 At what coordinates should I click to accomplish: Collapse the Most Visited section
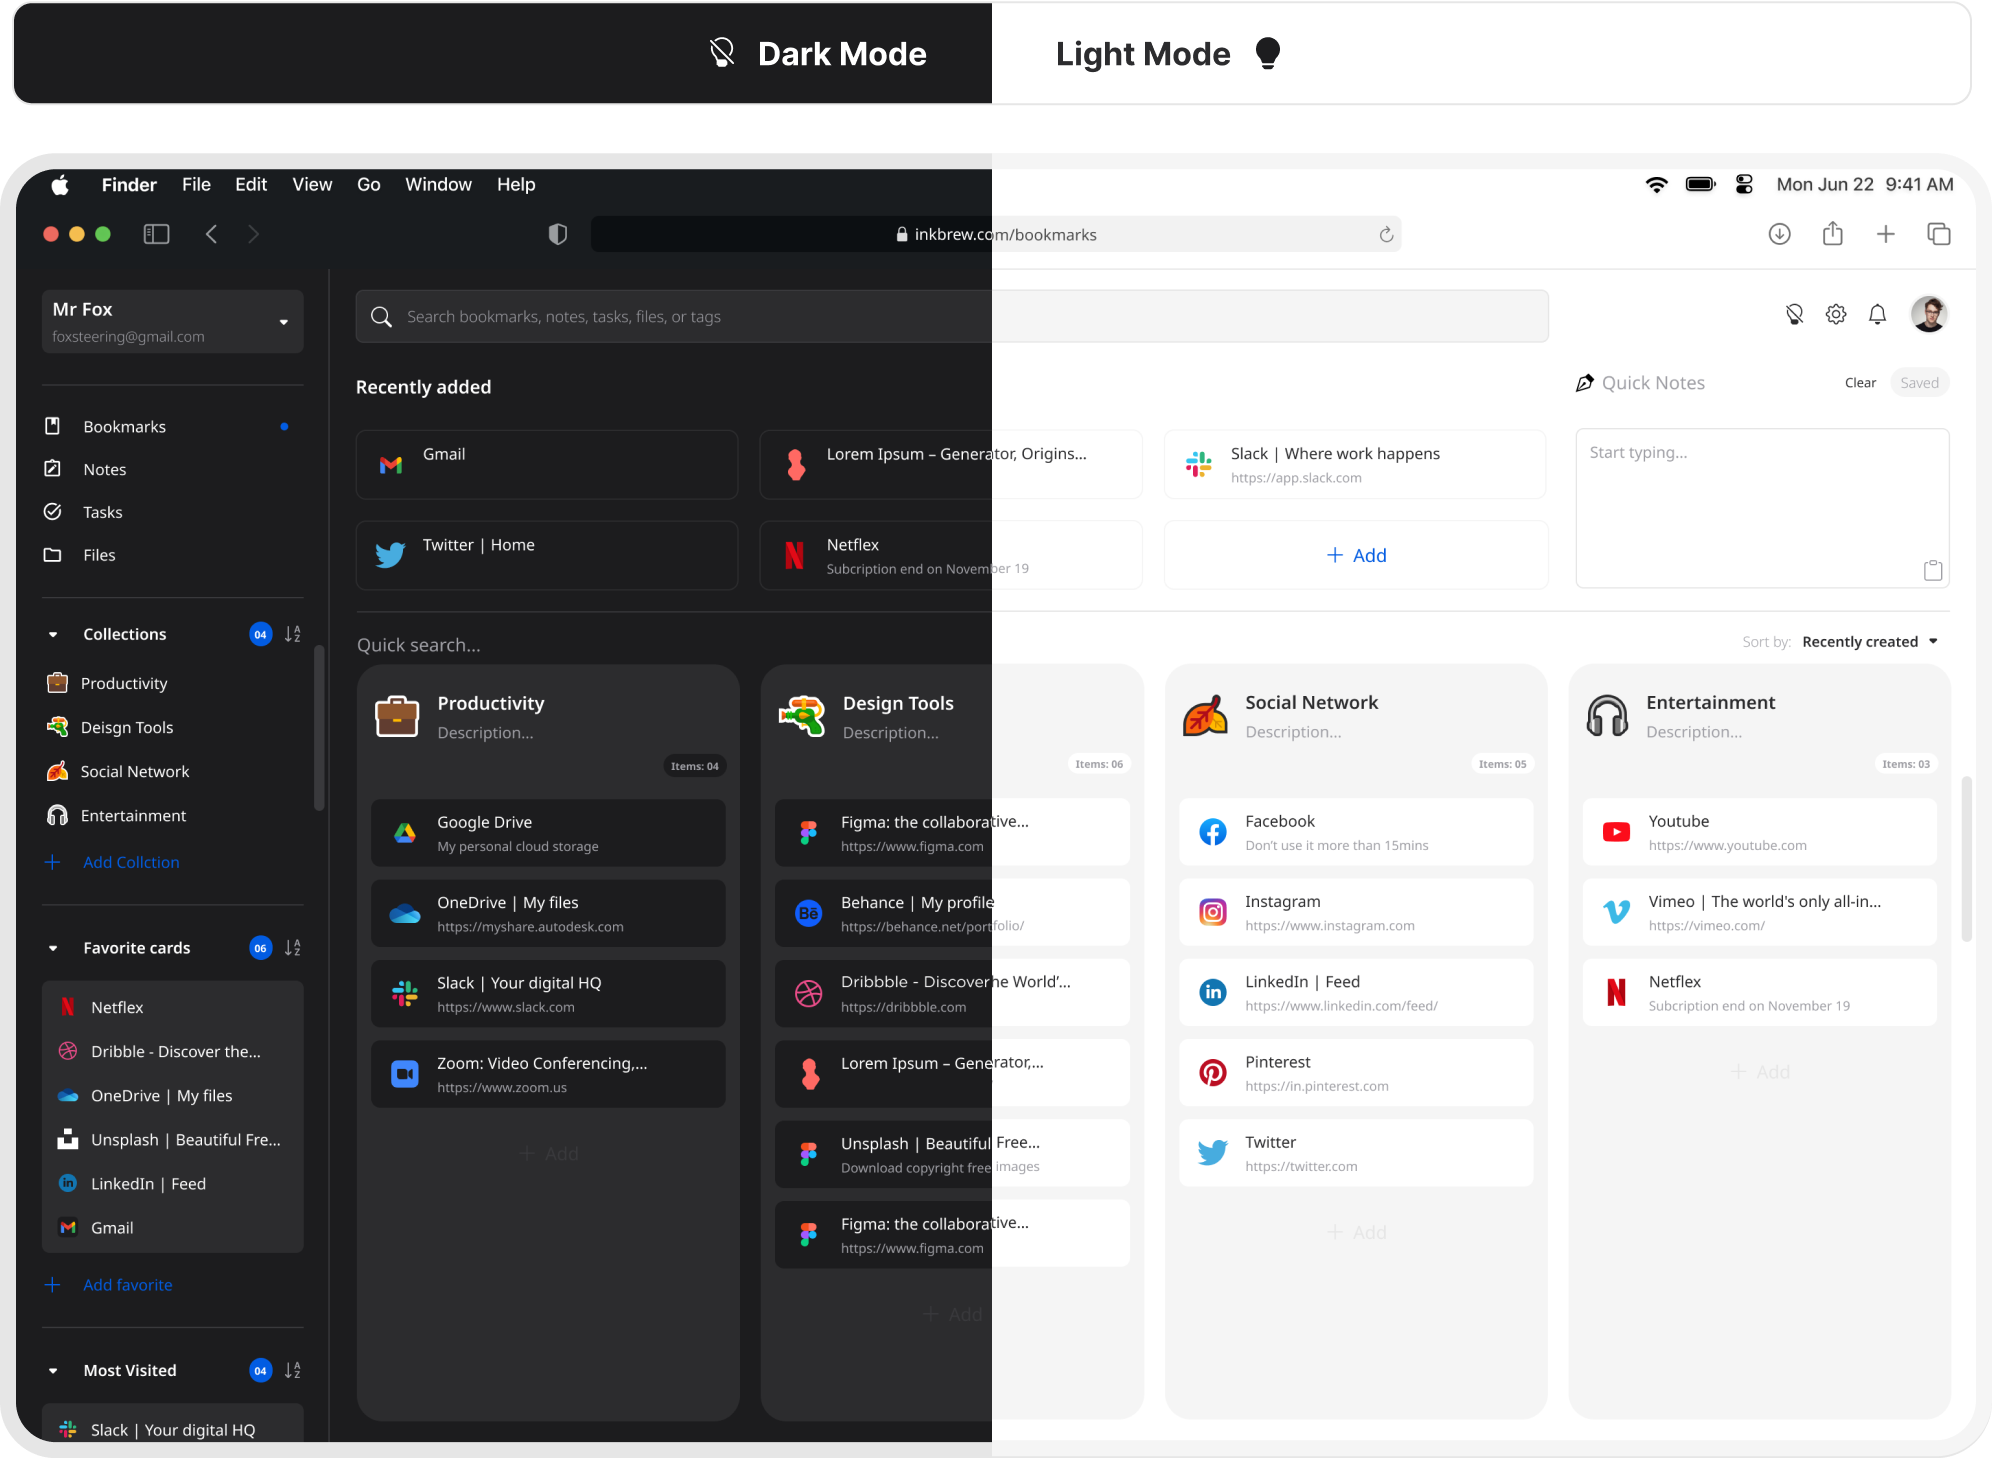tap(53, 1370)
